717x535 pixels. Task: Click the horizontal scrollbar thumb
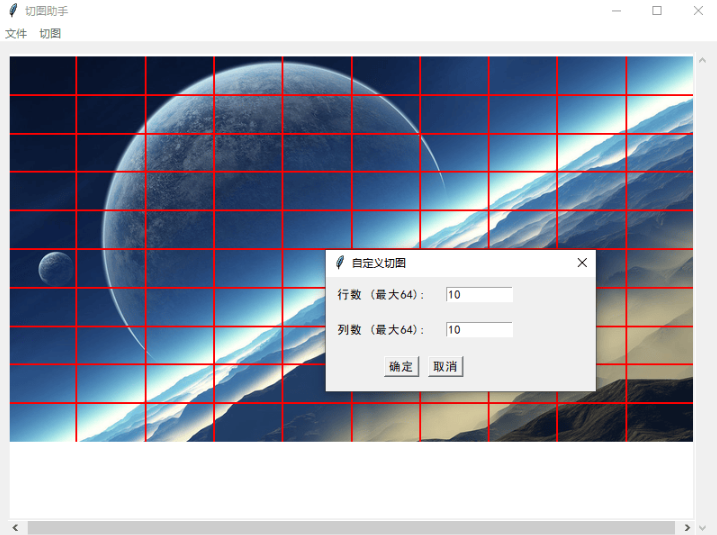(x=351, y=527)
